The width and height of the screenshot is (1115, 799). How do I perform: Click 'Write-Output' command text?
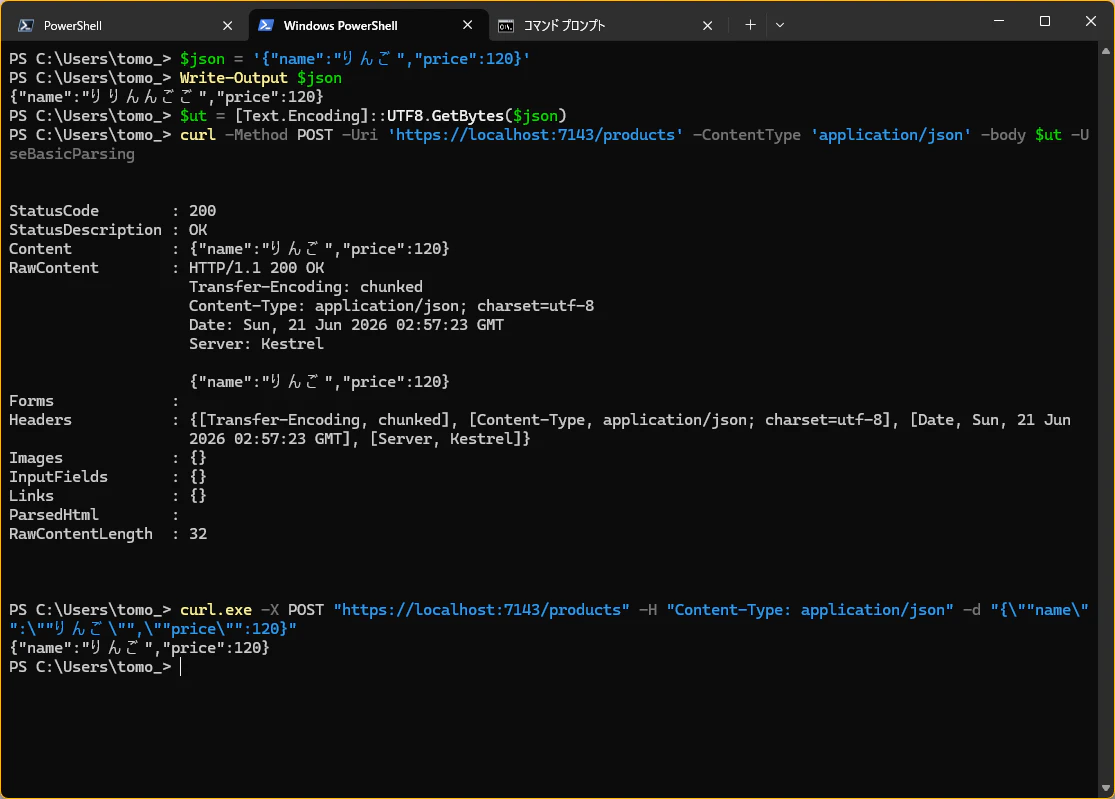233,78
